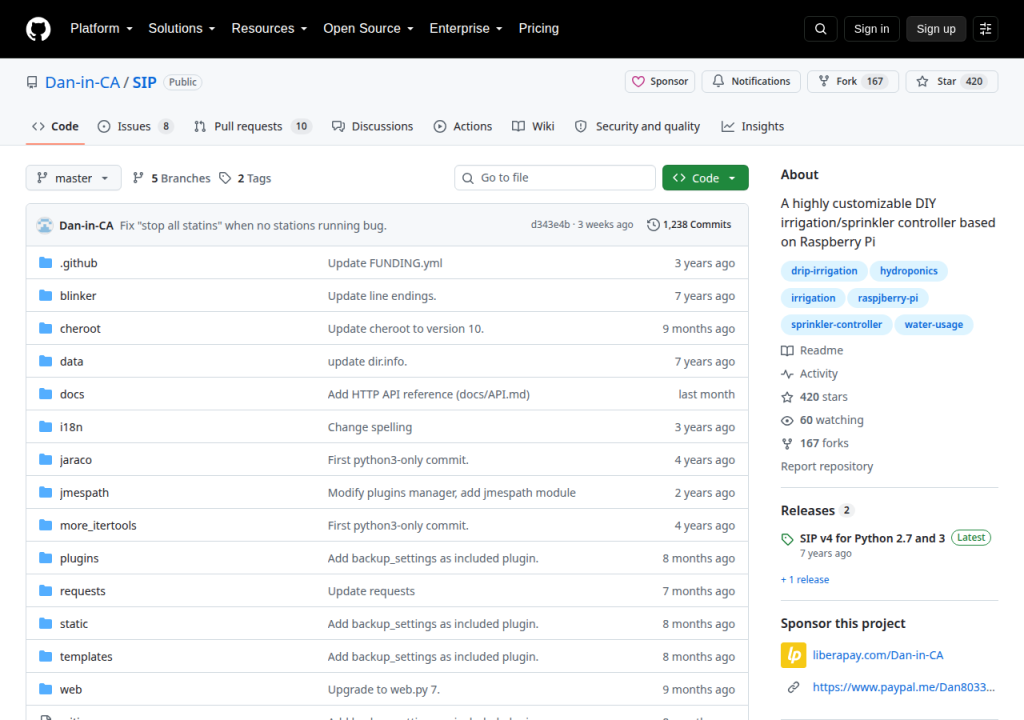The image size is (1024, 720).
Task: Click the hydroponics topic tag
Action: tap(908, 271)
